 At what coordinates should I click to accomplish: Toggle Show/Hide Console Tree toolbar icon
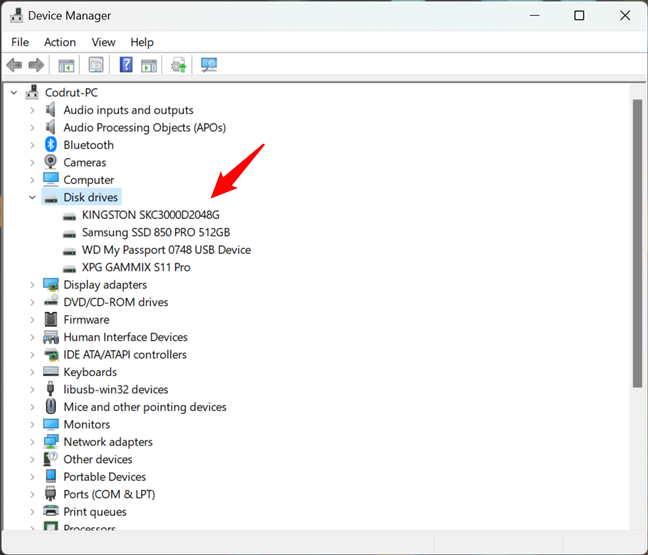[x=66, y=65]
